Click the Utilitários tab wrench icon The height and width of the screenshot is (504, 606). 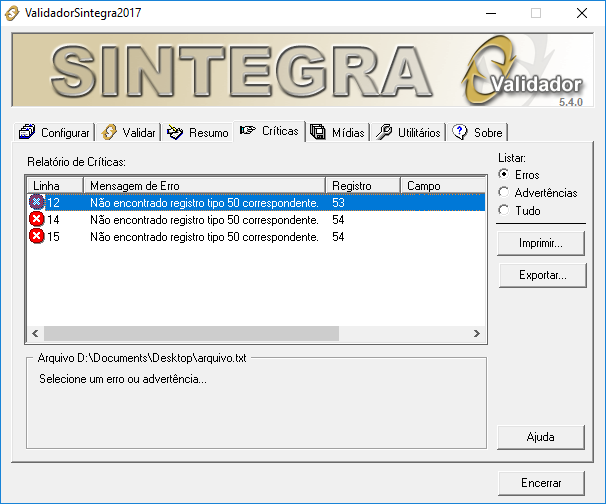pyautogui.click(x=384, y=132)
